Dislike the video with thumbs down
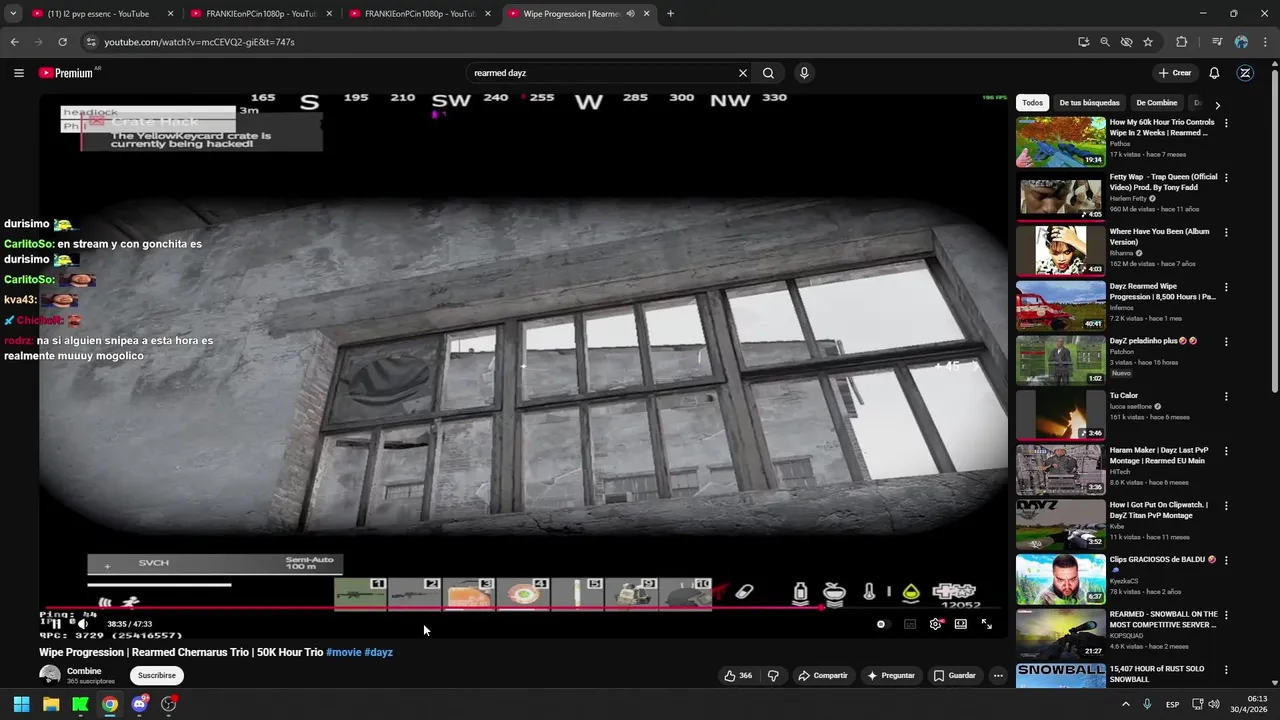 coord(773,676)
